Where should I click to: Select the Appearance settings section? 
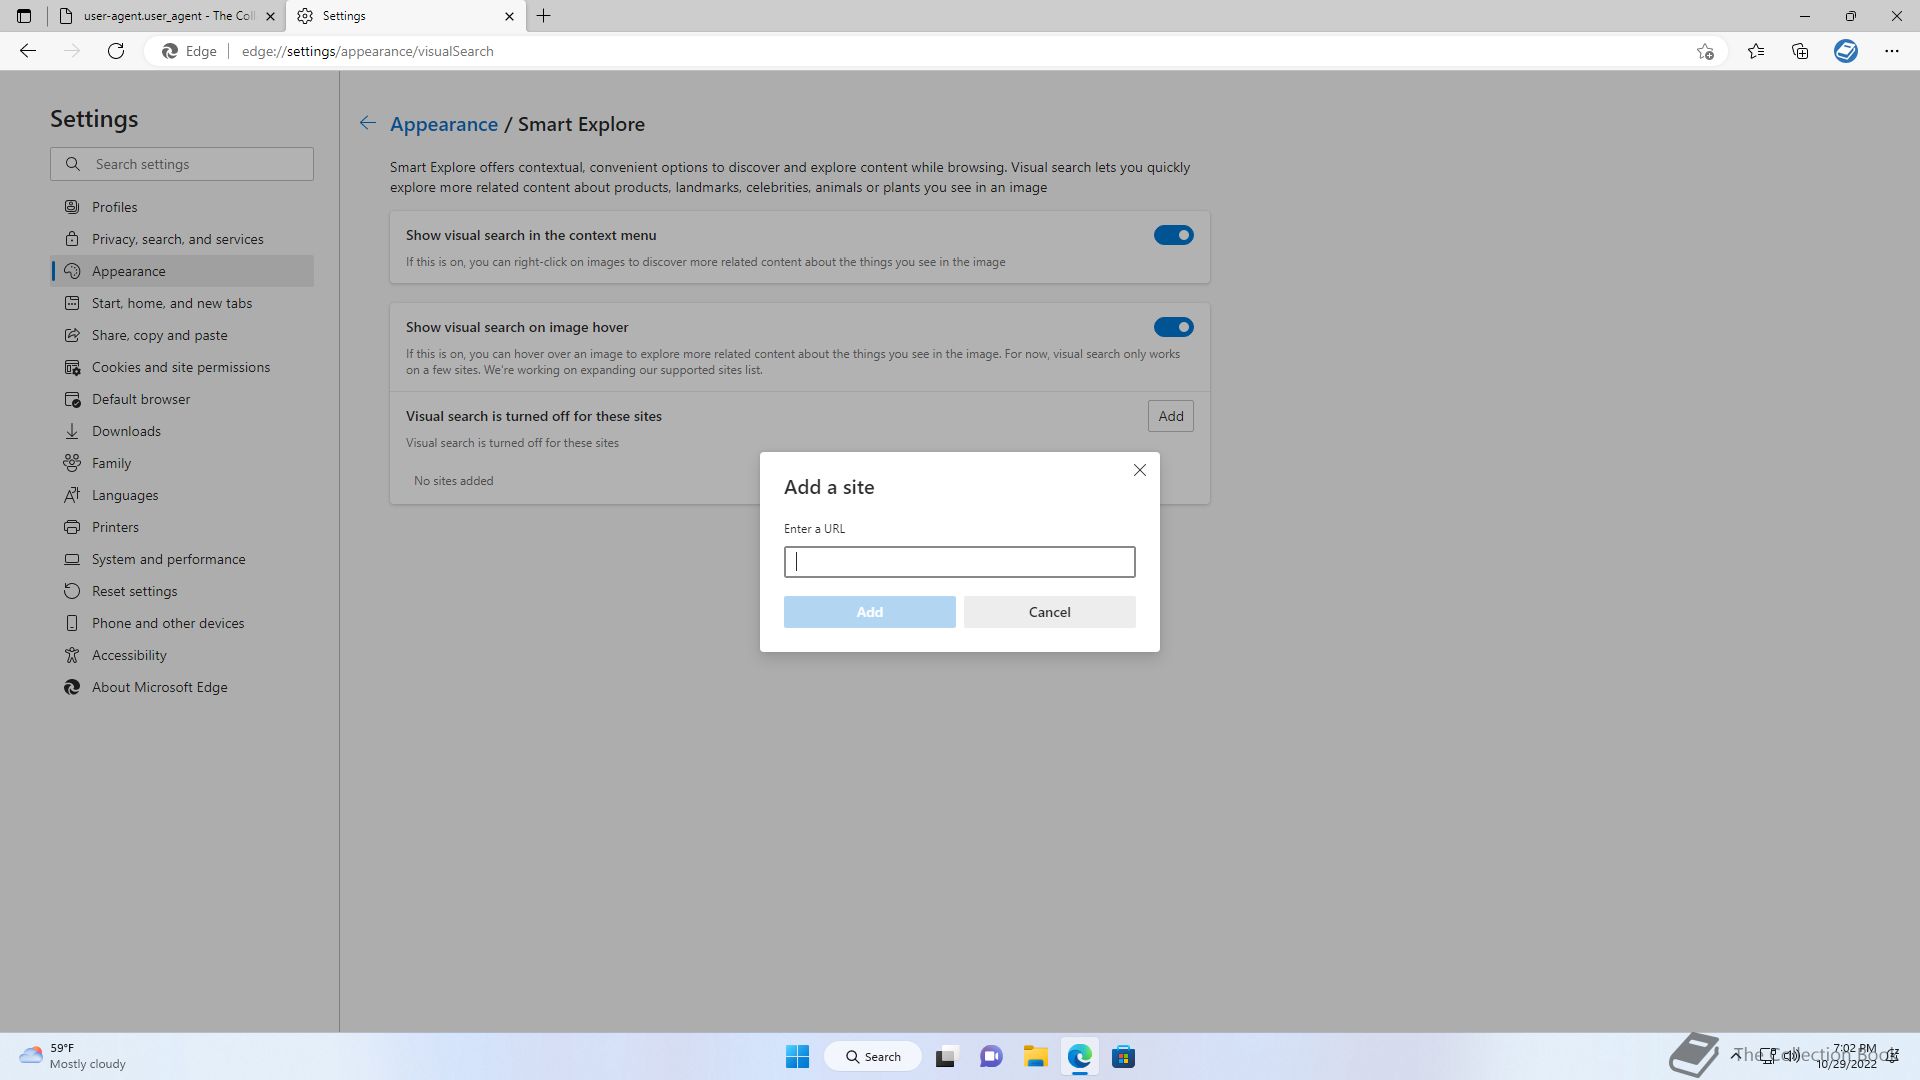coord(182,271)
